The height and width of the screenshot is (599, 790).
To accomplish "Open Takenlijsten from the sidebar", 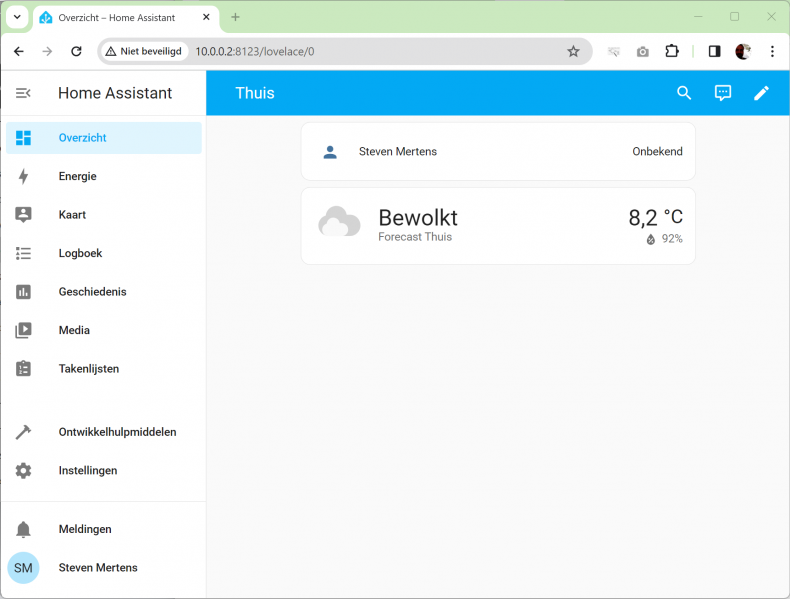I will (104, 369).
